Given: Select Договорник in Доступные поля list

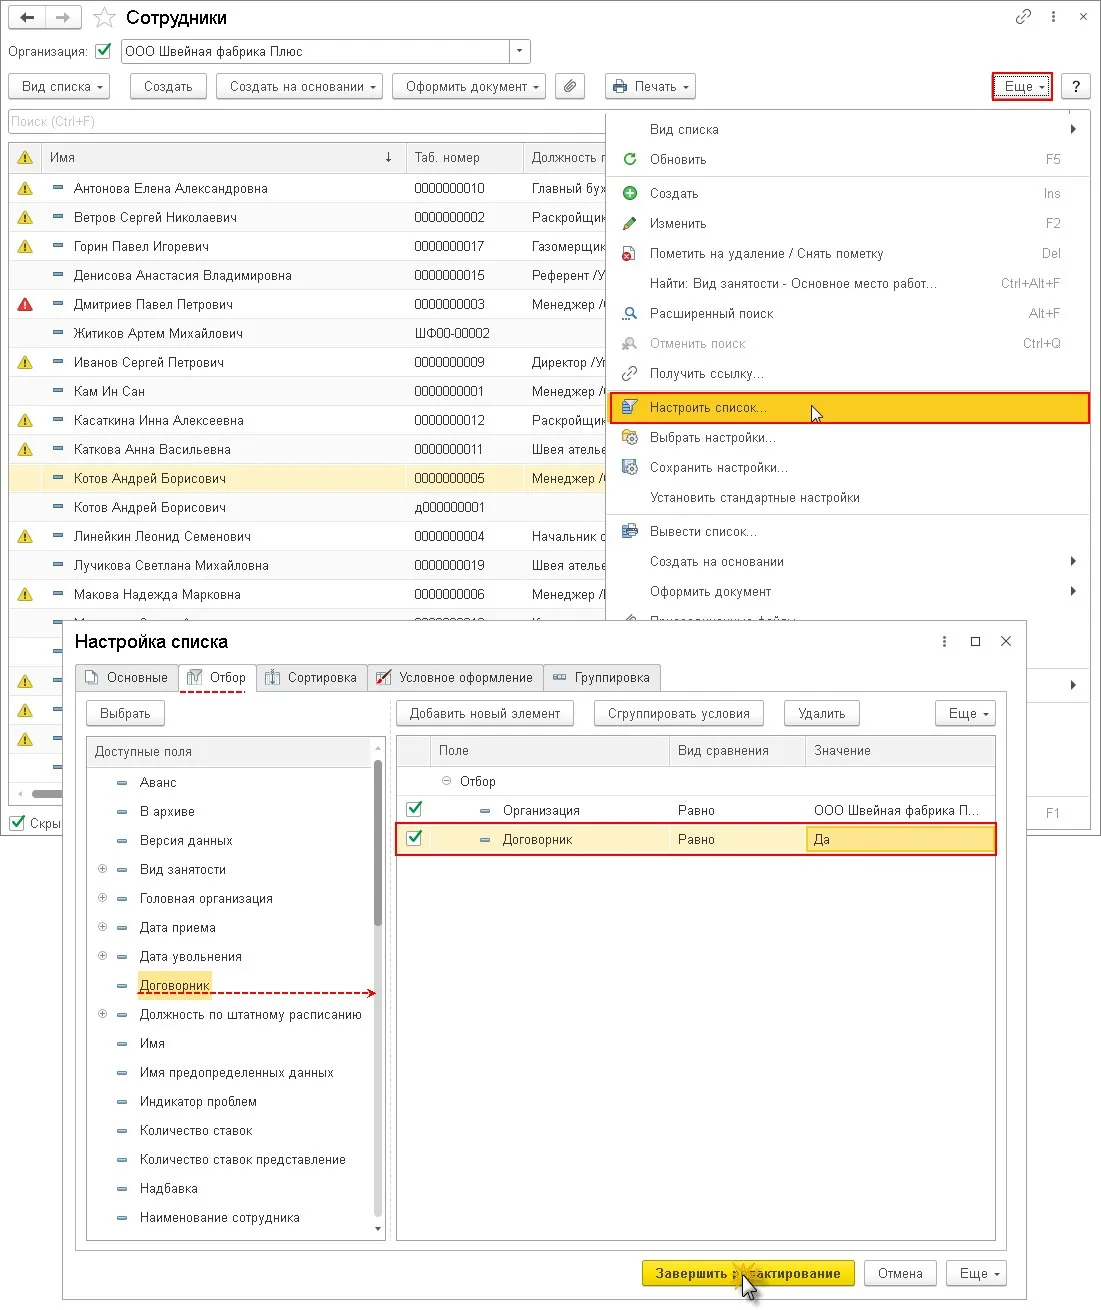Looking at the screenshot, I should coord(175,985).
